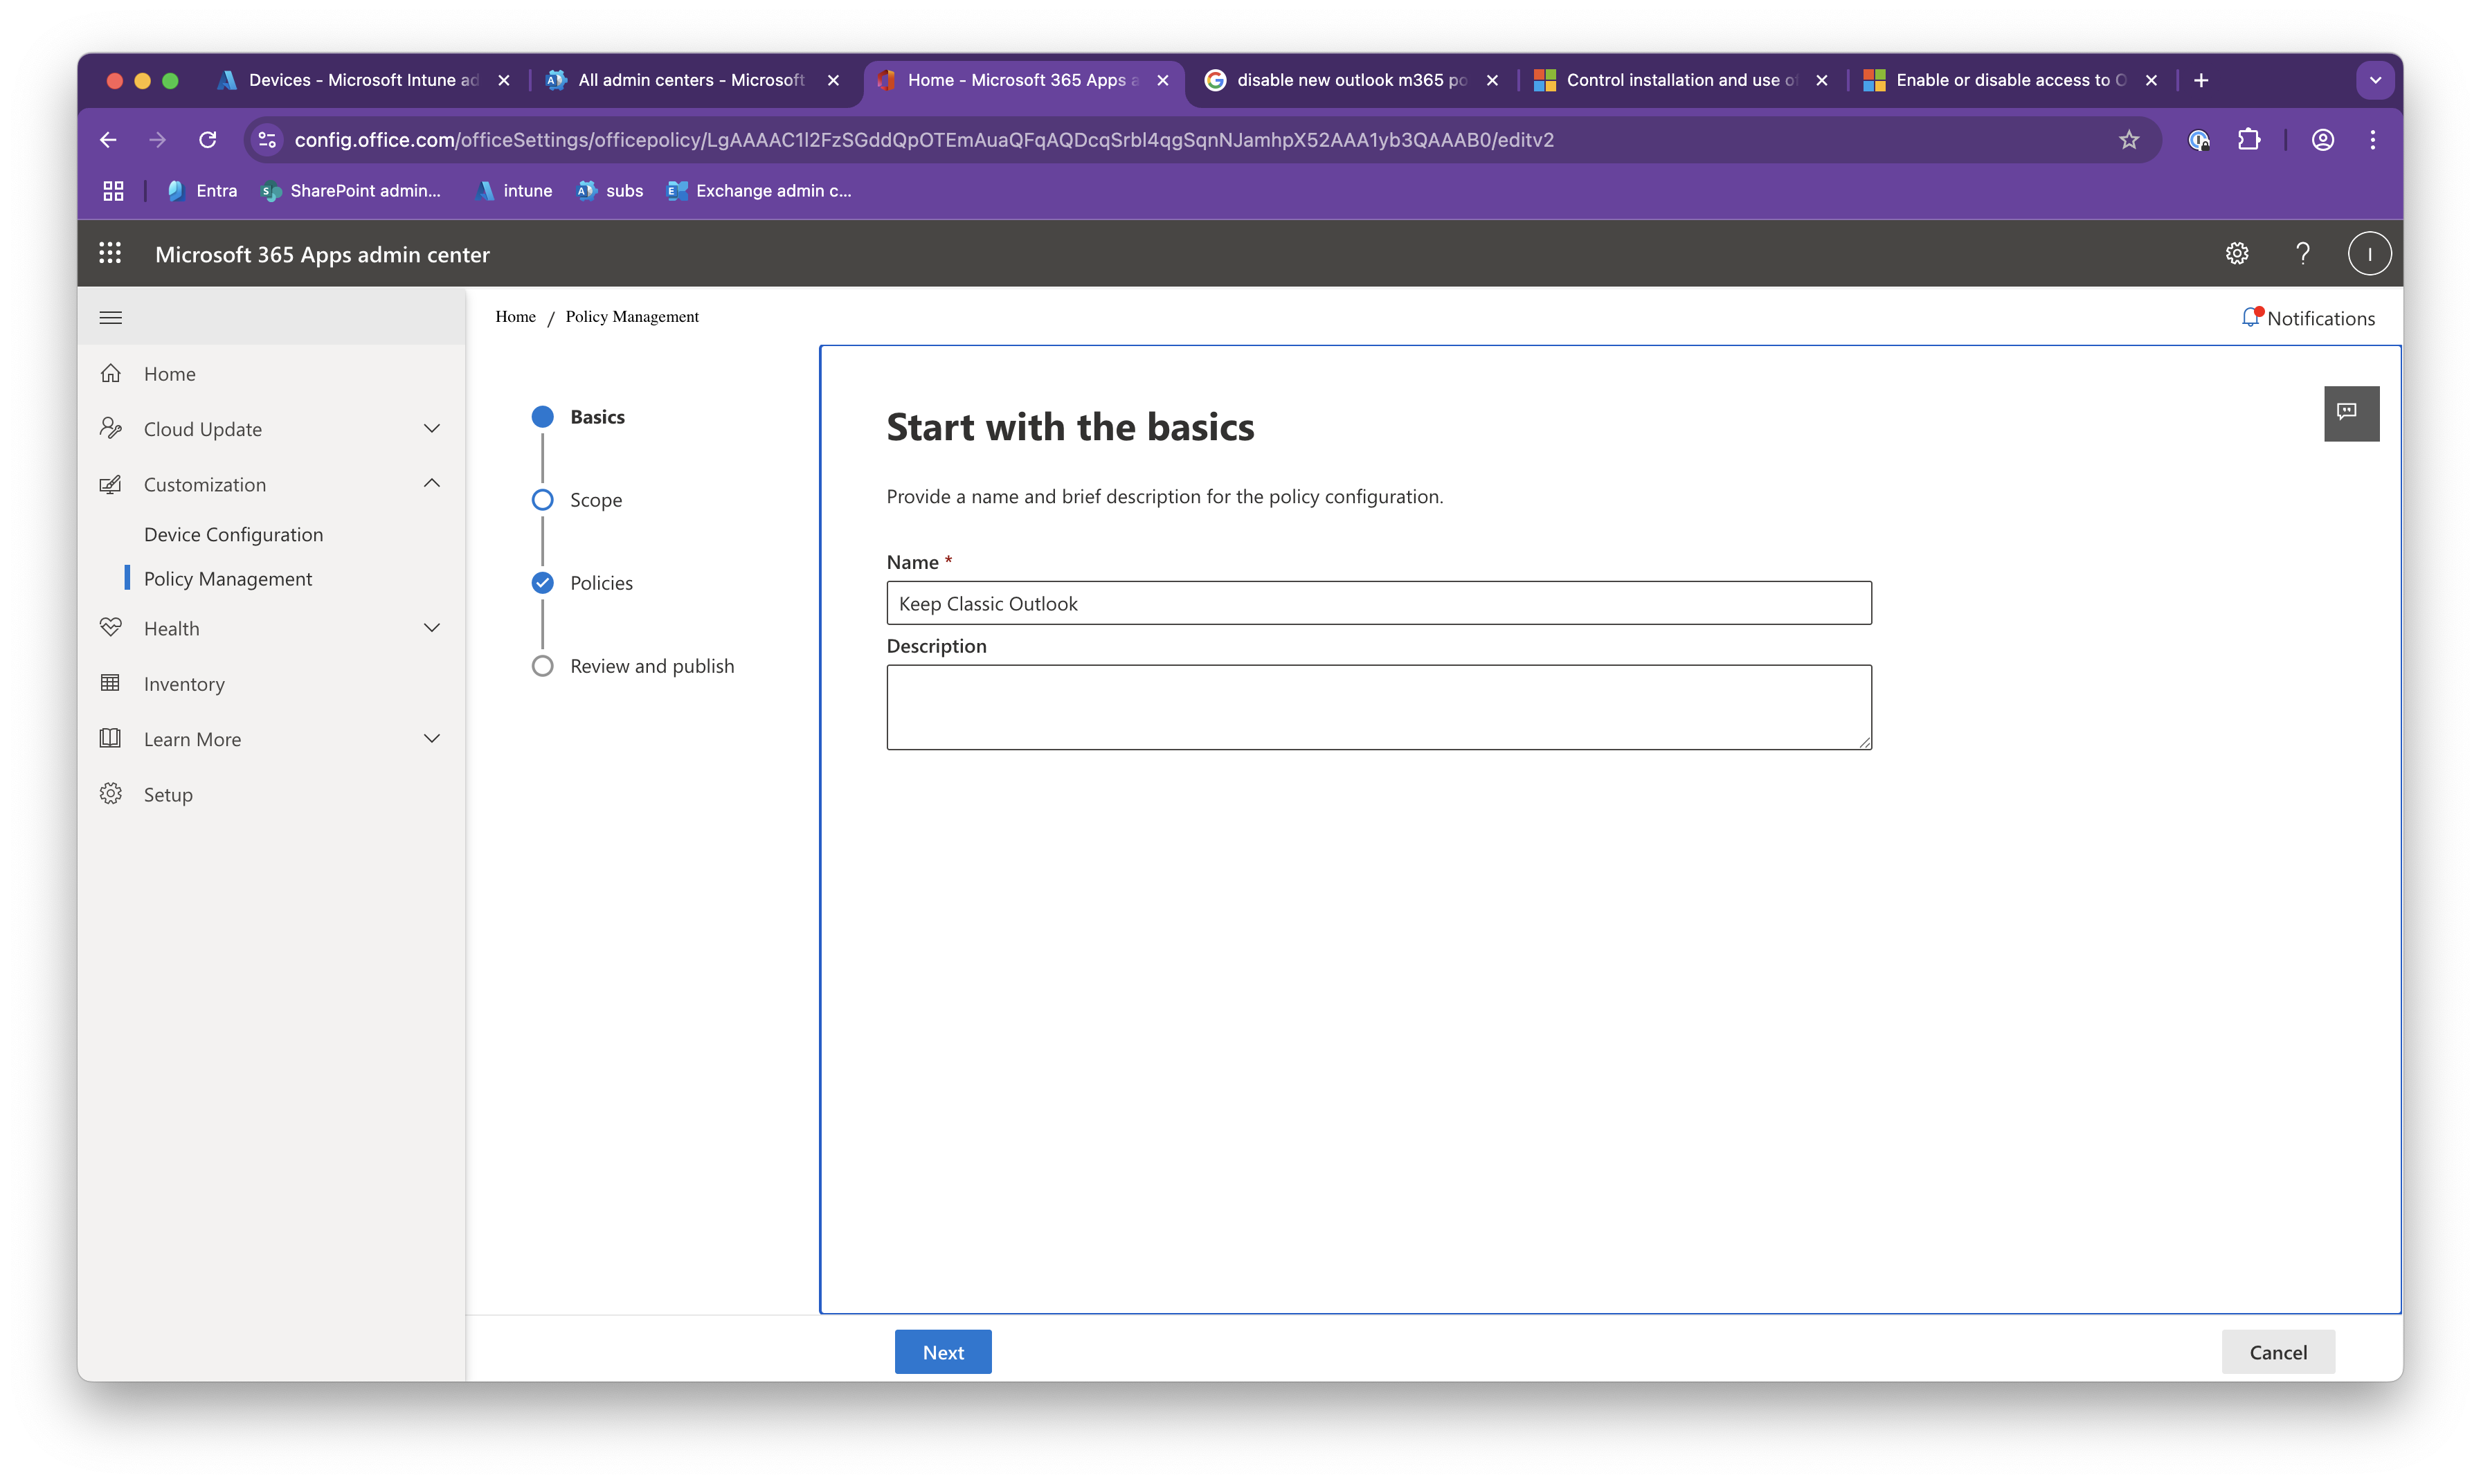Open the SharePoint admin bookmark
Viewport: 2481px width, 1484px height.
tap(351, 191)
